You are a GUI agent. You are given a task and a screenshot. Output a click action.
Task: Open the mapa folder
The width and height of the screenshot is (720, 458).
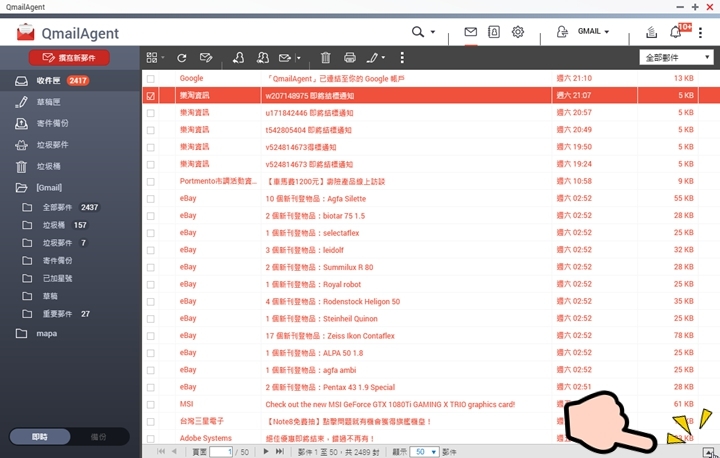click(70, 334)
